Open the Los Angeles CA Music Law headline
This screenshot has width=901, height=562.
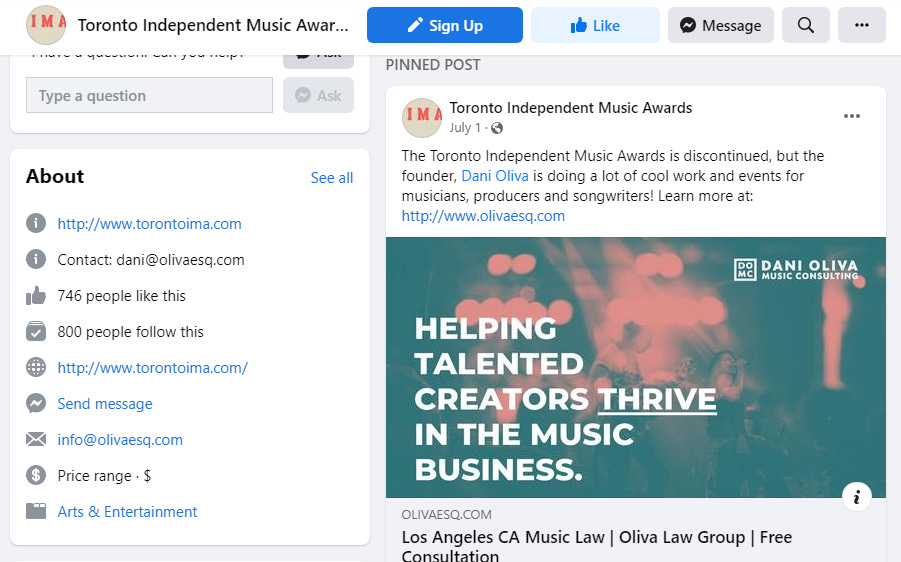coord(597,546)
